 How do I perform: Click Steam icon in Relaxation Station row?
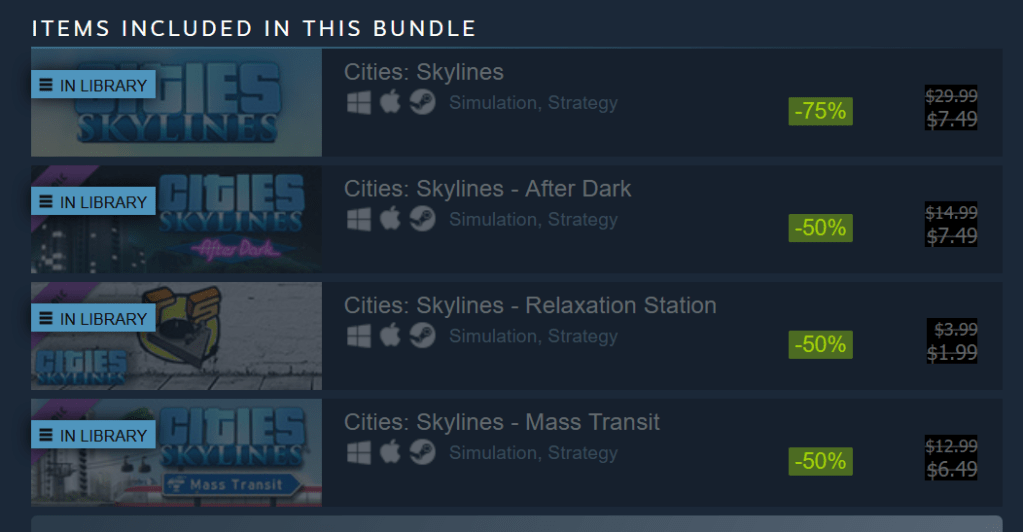click(x=422, y=336)
